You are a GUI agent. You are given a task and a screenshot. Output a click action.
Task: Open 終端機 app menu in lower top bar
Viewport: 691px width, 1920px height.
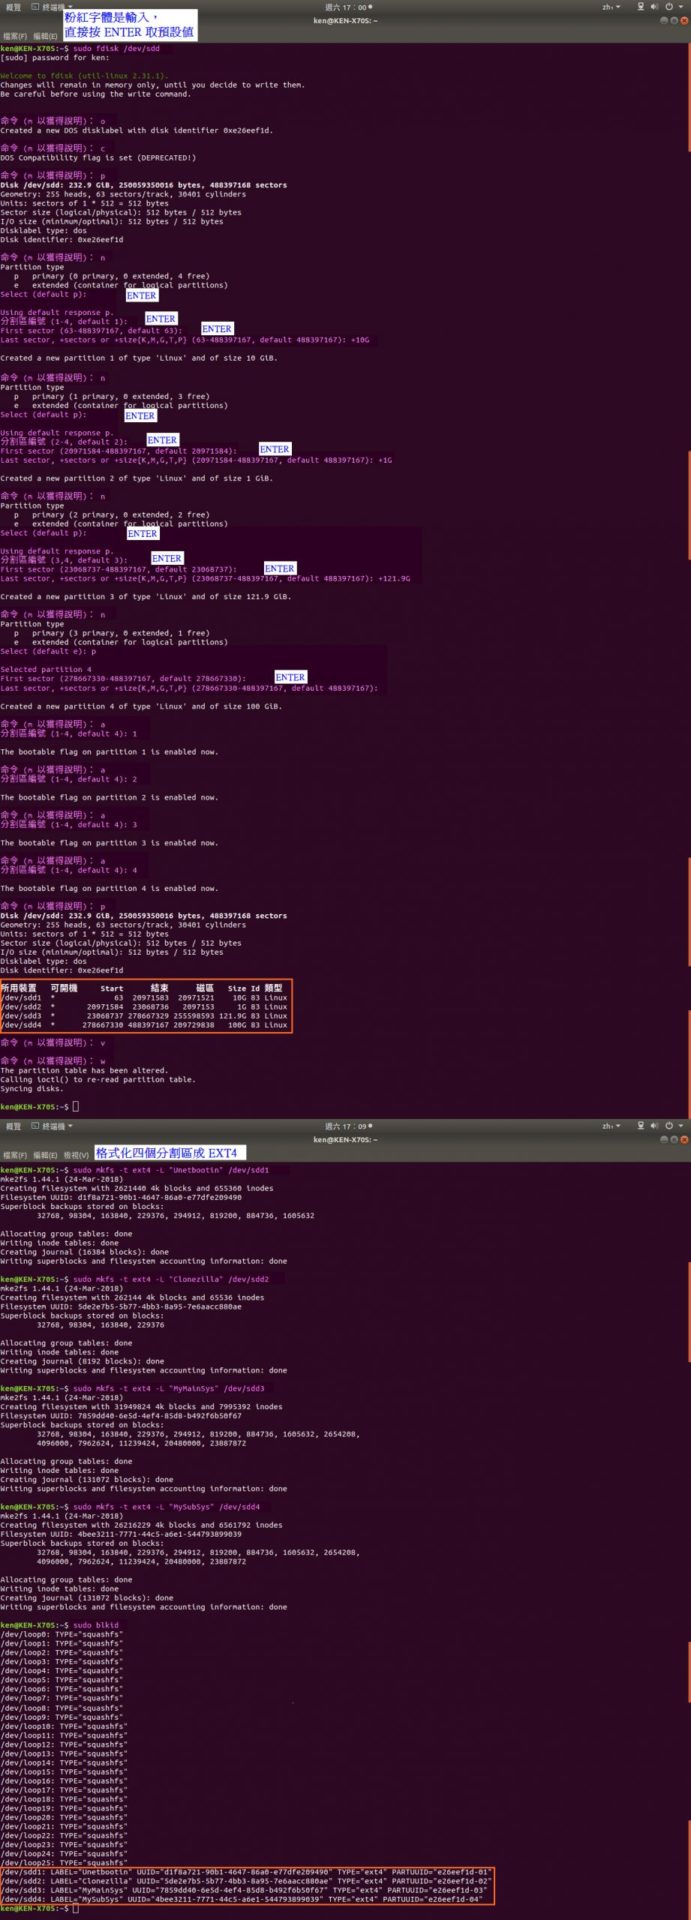click(53, 1125)
